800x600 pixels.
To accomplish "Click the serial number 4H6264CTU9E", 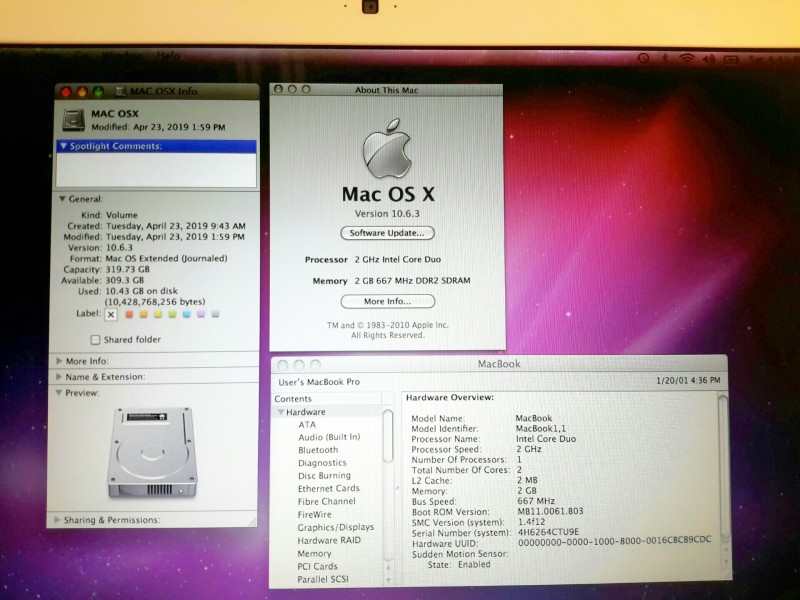I will (x=548, y=532).
